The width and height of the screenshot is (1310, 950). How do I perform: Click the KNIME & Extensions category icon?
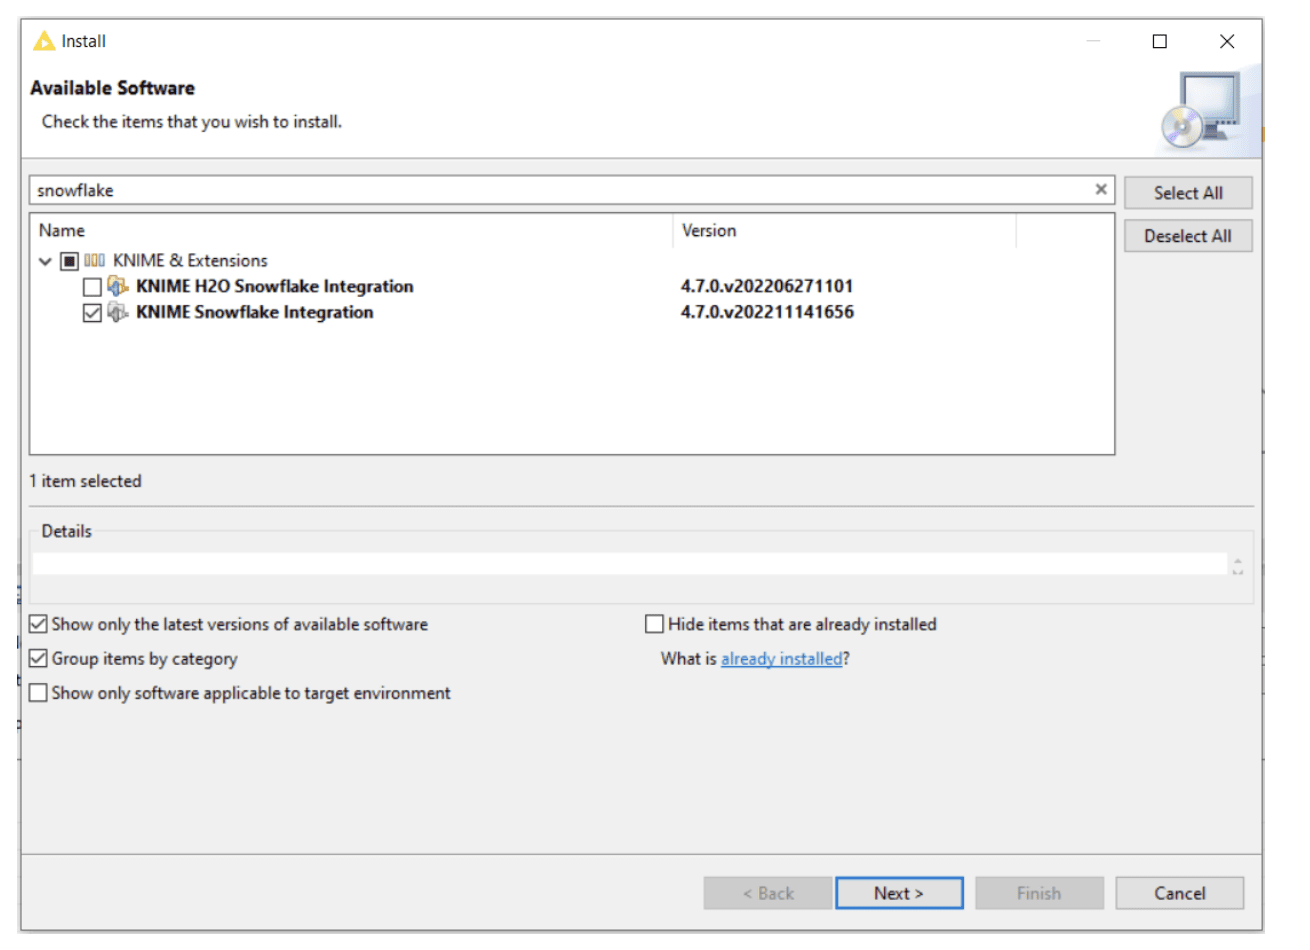click(x=95, y=260)
